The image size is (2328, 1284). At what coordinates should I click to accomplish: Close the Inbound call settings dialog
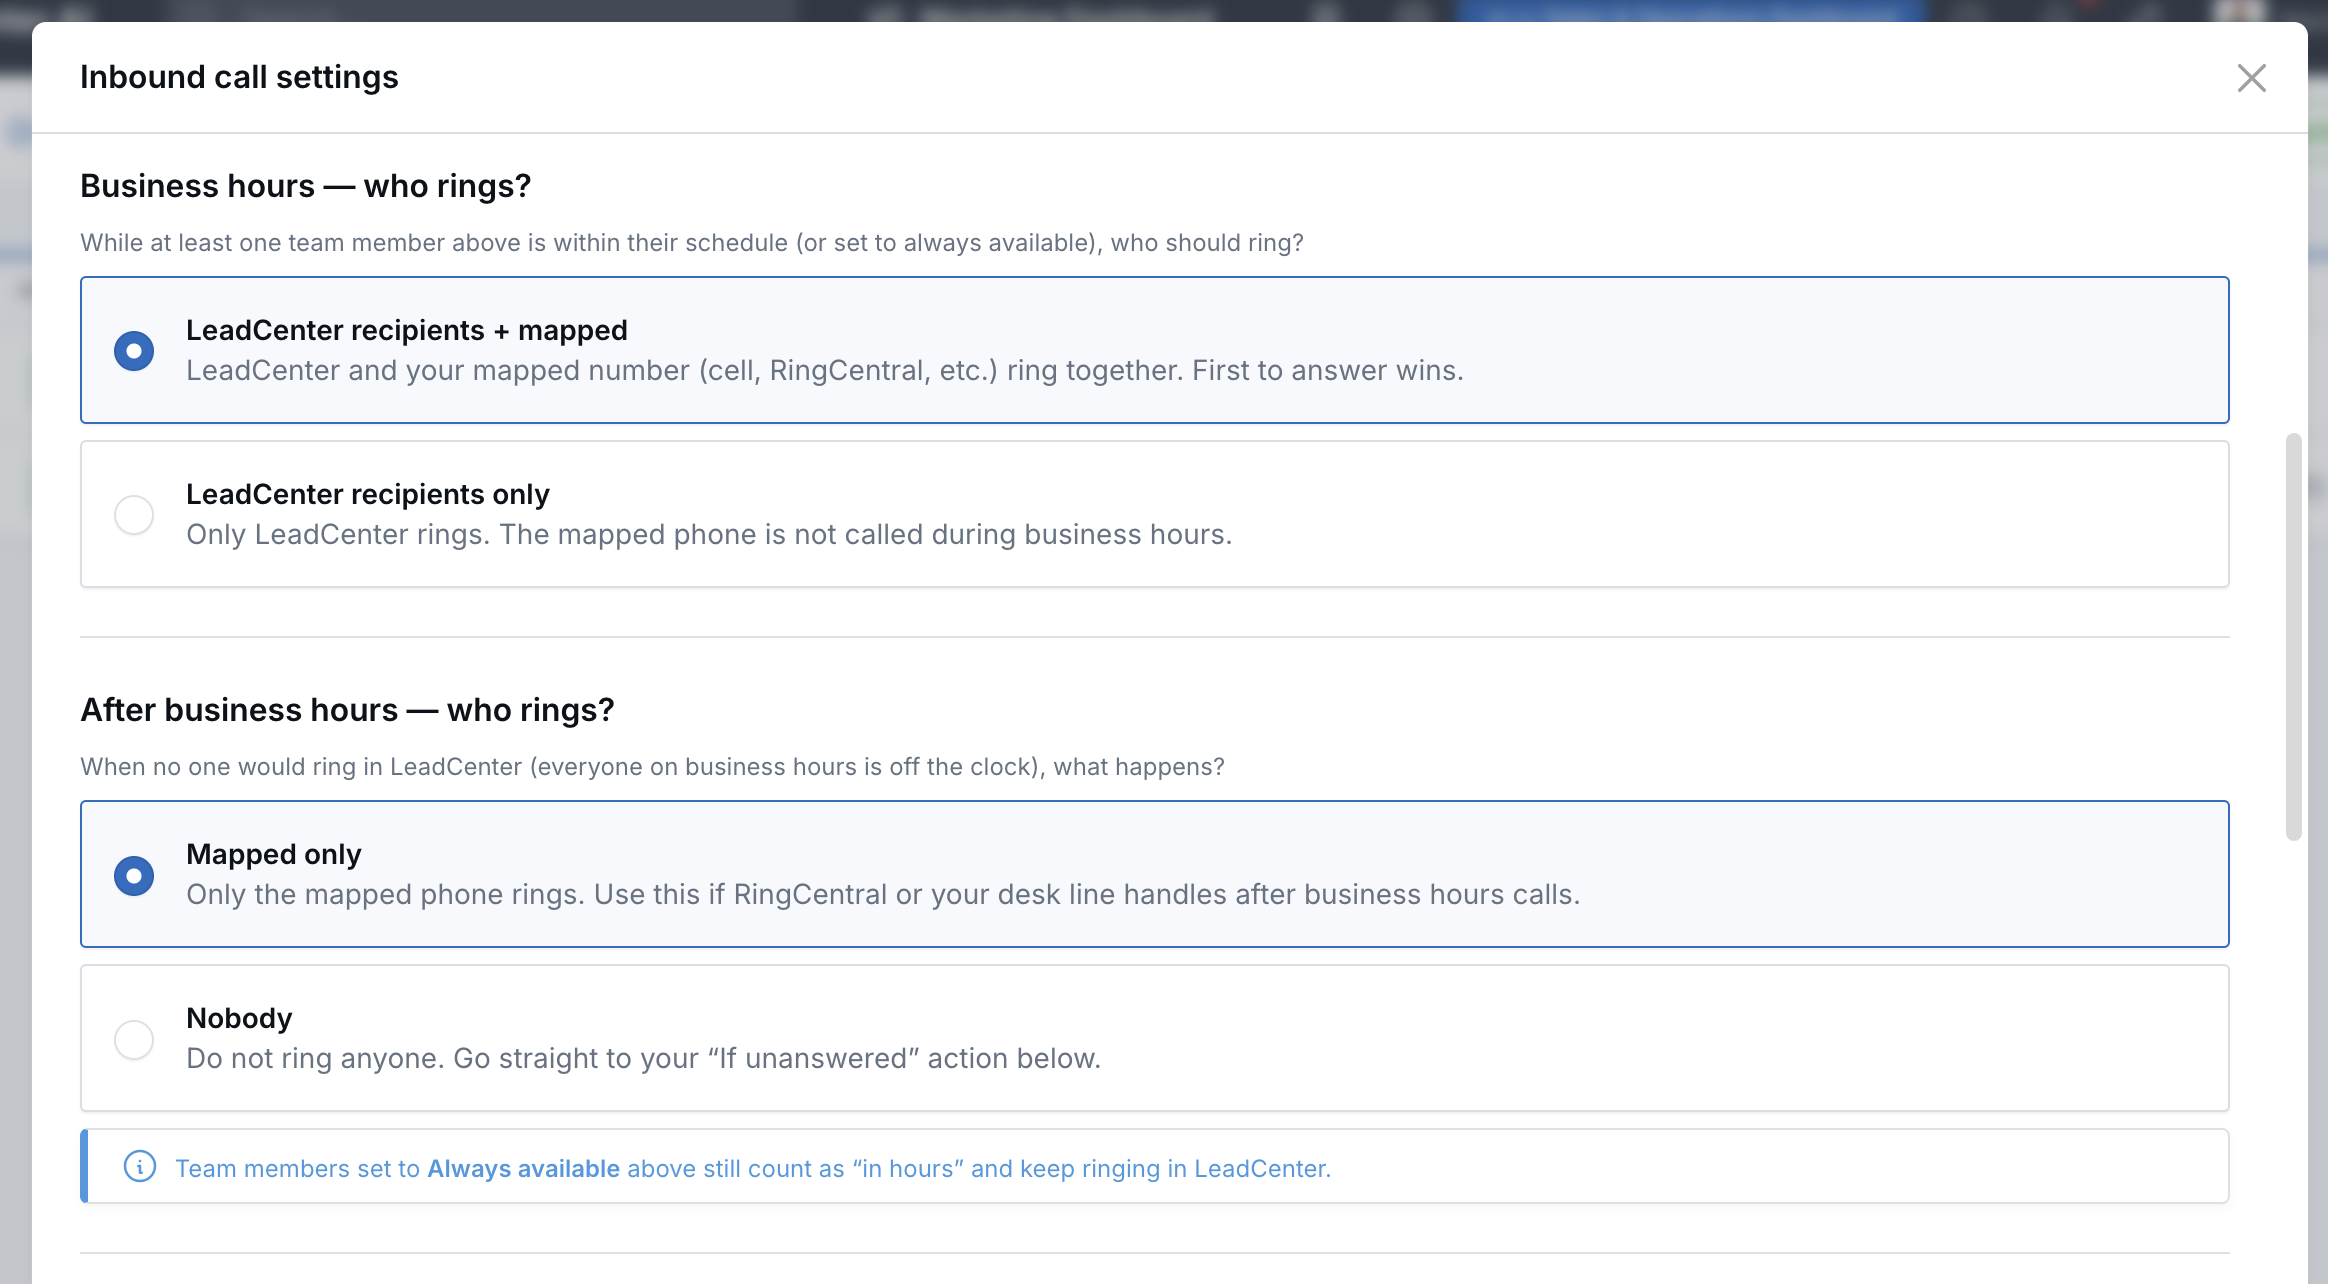click(2251, 78)
